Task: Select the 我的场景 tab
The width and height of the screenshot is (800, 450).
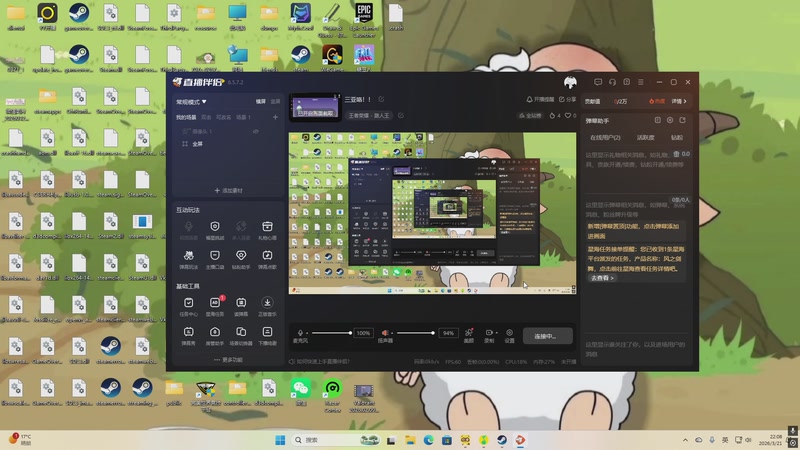Action: pyautogui.click(x=186, y=117)
